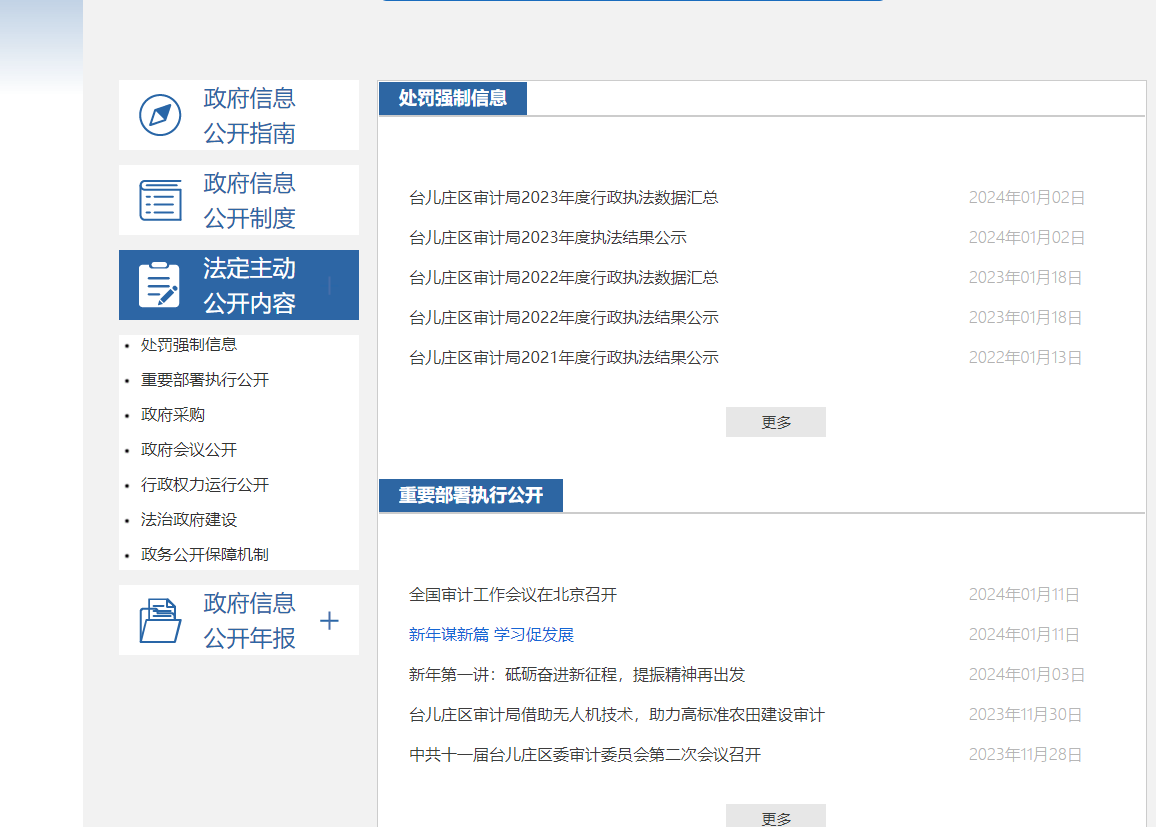Open 政府采购 sidebar entry
Image resolution: width=1156 pixels, height=827 pixels.
tap(173, 414)
